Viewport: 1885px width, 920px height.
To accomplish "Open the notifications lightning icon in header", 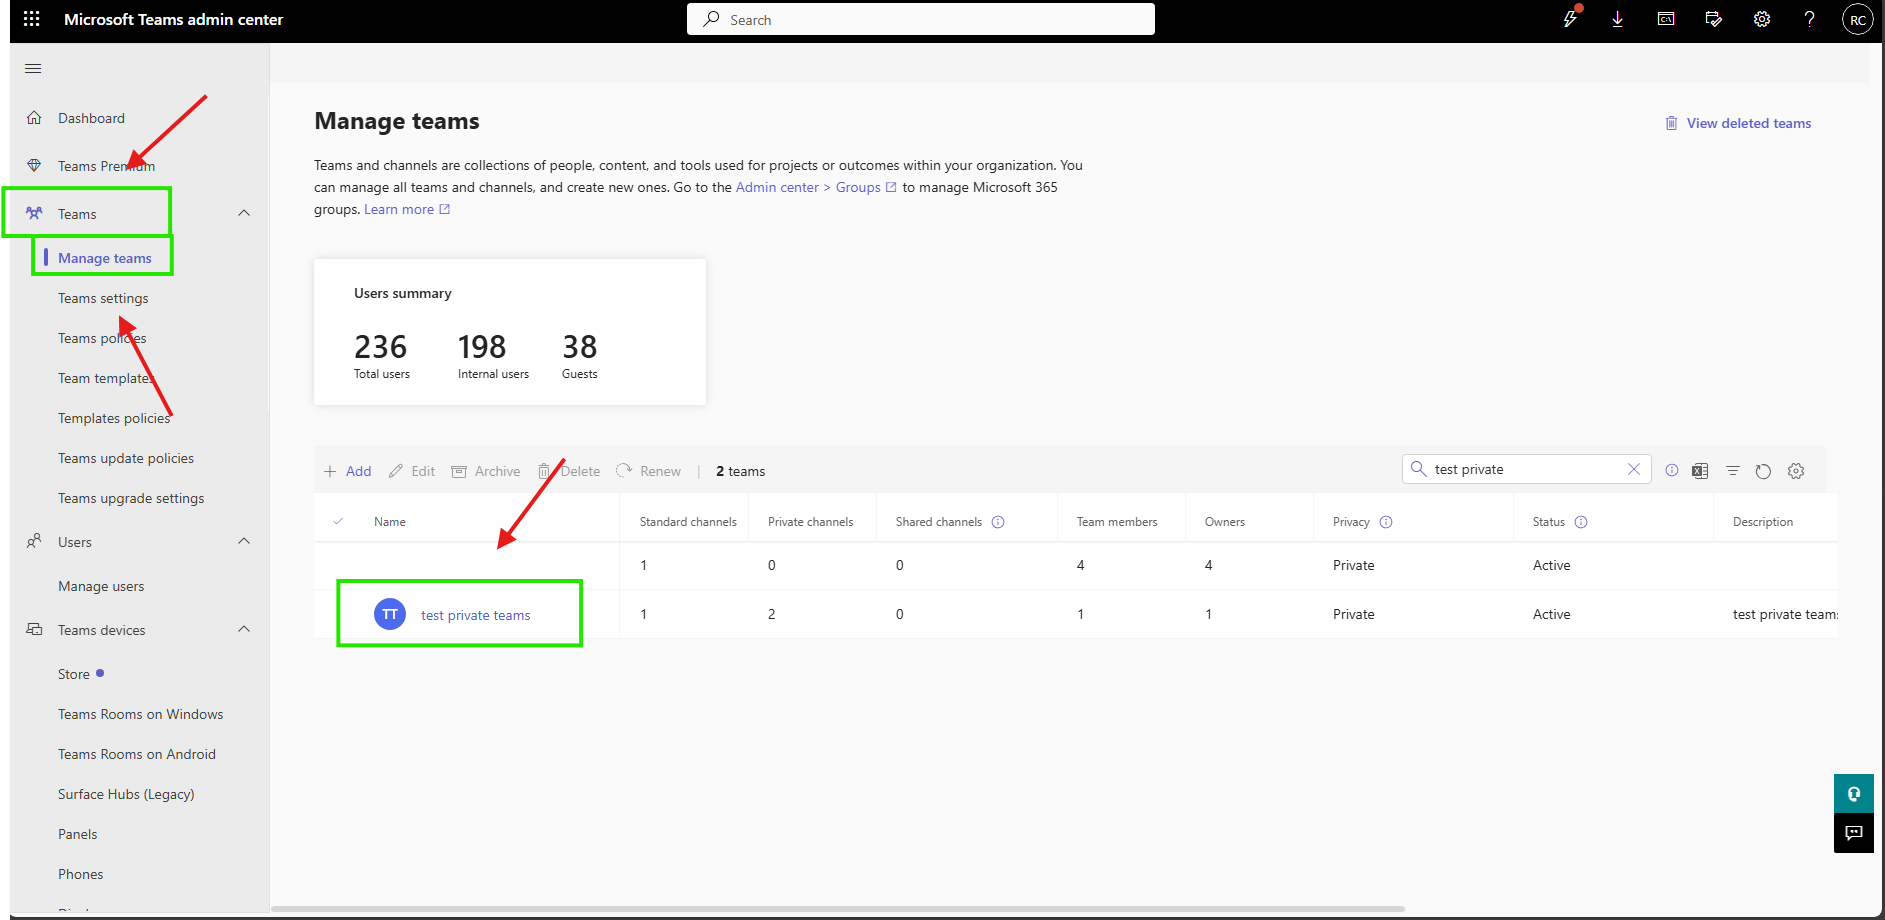I will coord(1570,19).
